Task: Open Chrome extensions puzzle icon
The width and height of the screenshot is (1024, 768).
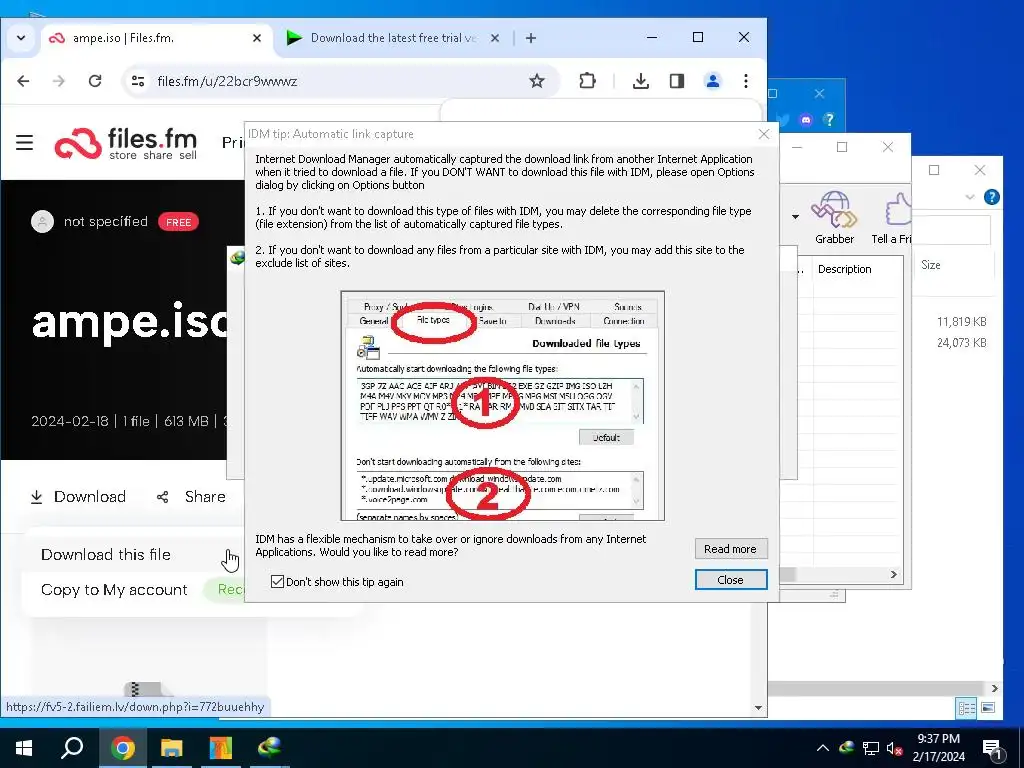Action: tap(587, 81)
